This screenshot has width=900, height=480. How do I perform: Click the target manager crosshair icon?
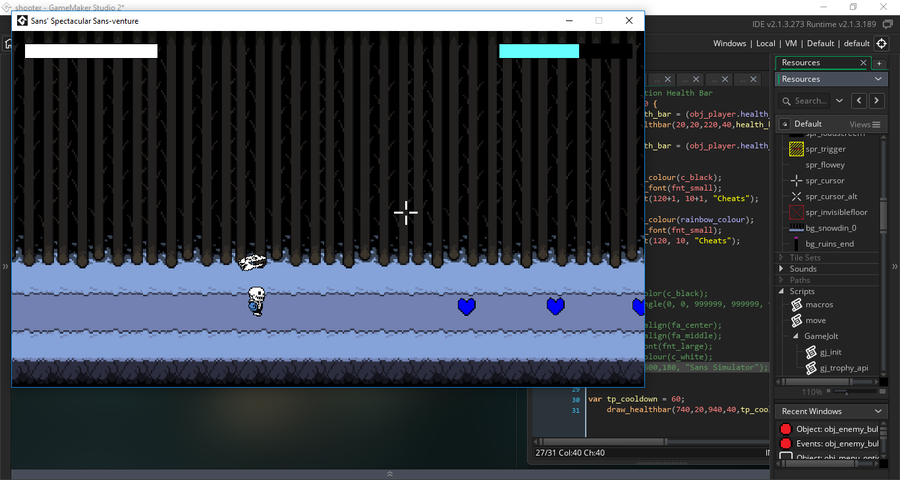(x=881, y=44)
